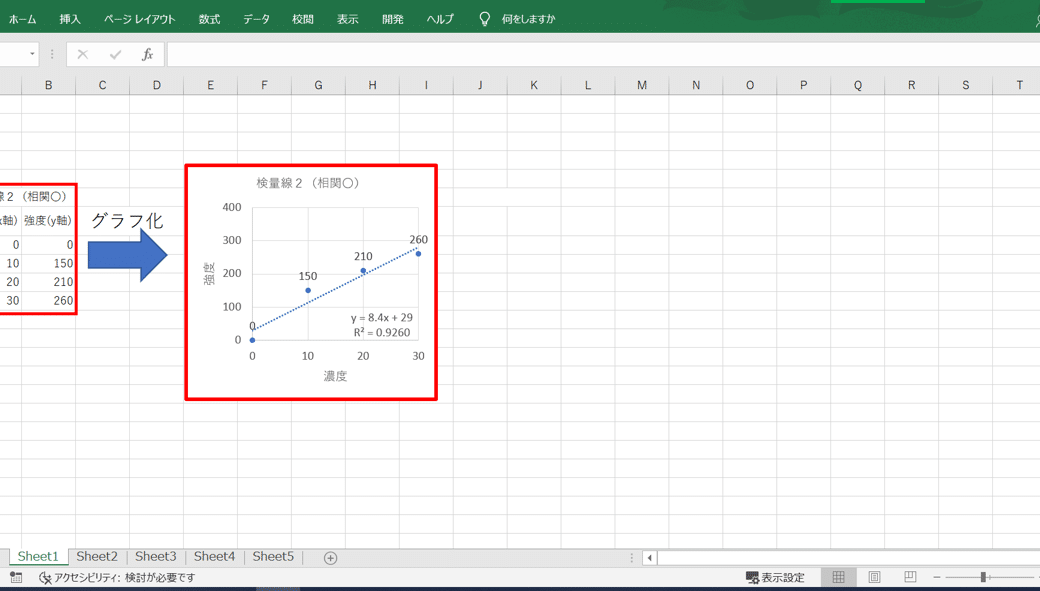Enable Page Layout view
The image size is (1040, 591).
coord(874,577)
